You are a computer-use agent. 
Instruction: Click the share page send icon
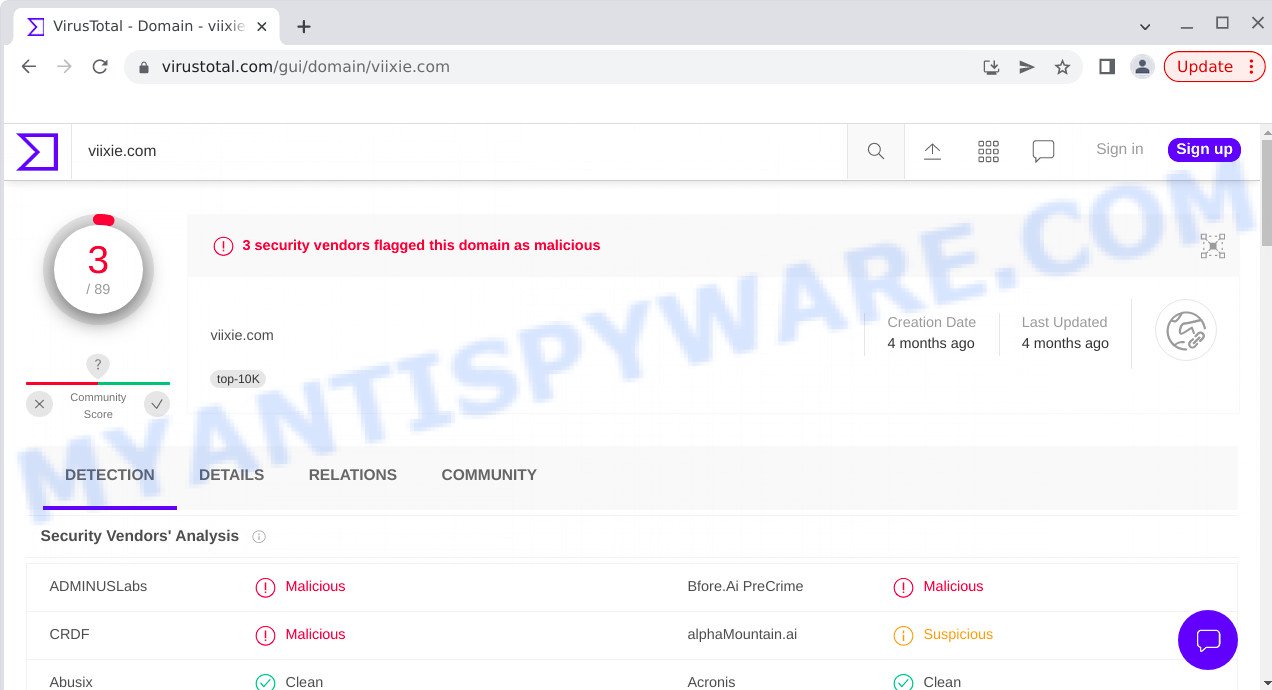click(1027, 67)
